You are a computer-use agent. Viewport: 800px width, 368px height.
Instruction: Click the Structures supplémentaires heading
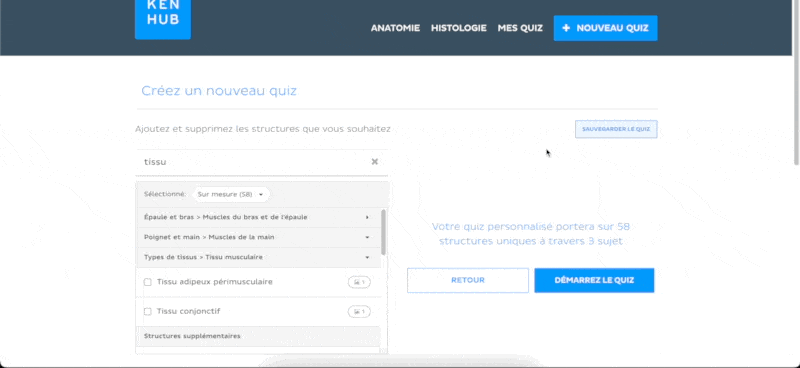coord(192,336)
